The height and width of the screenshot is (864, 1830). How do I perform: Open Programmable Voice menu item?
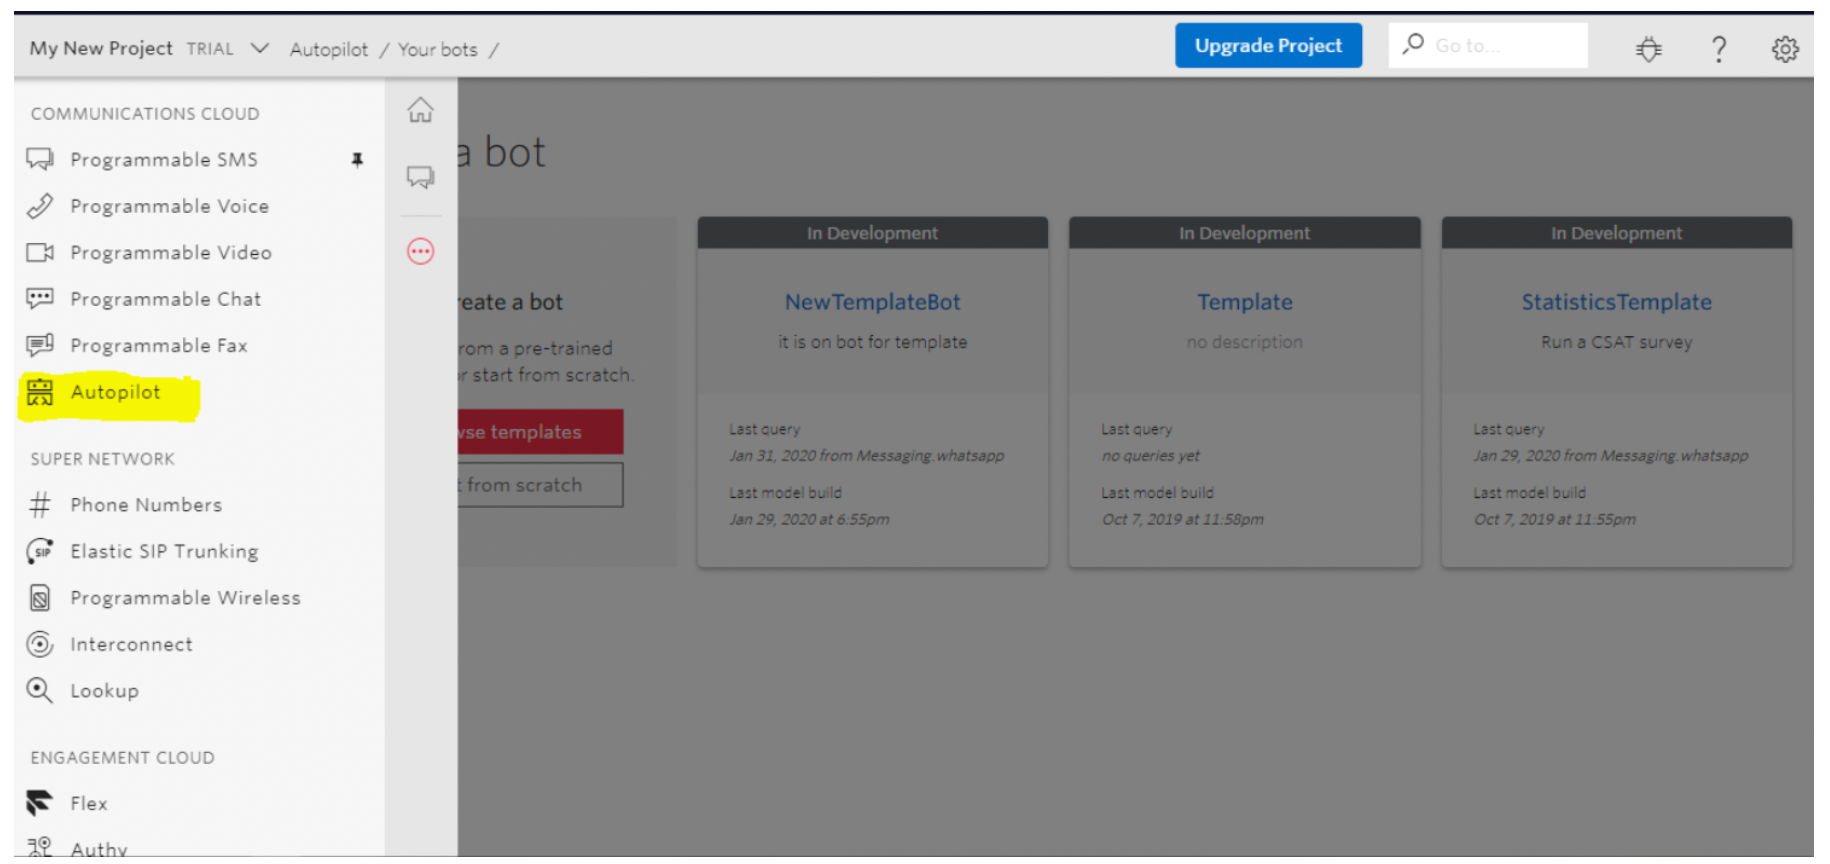tap(170, 206)
